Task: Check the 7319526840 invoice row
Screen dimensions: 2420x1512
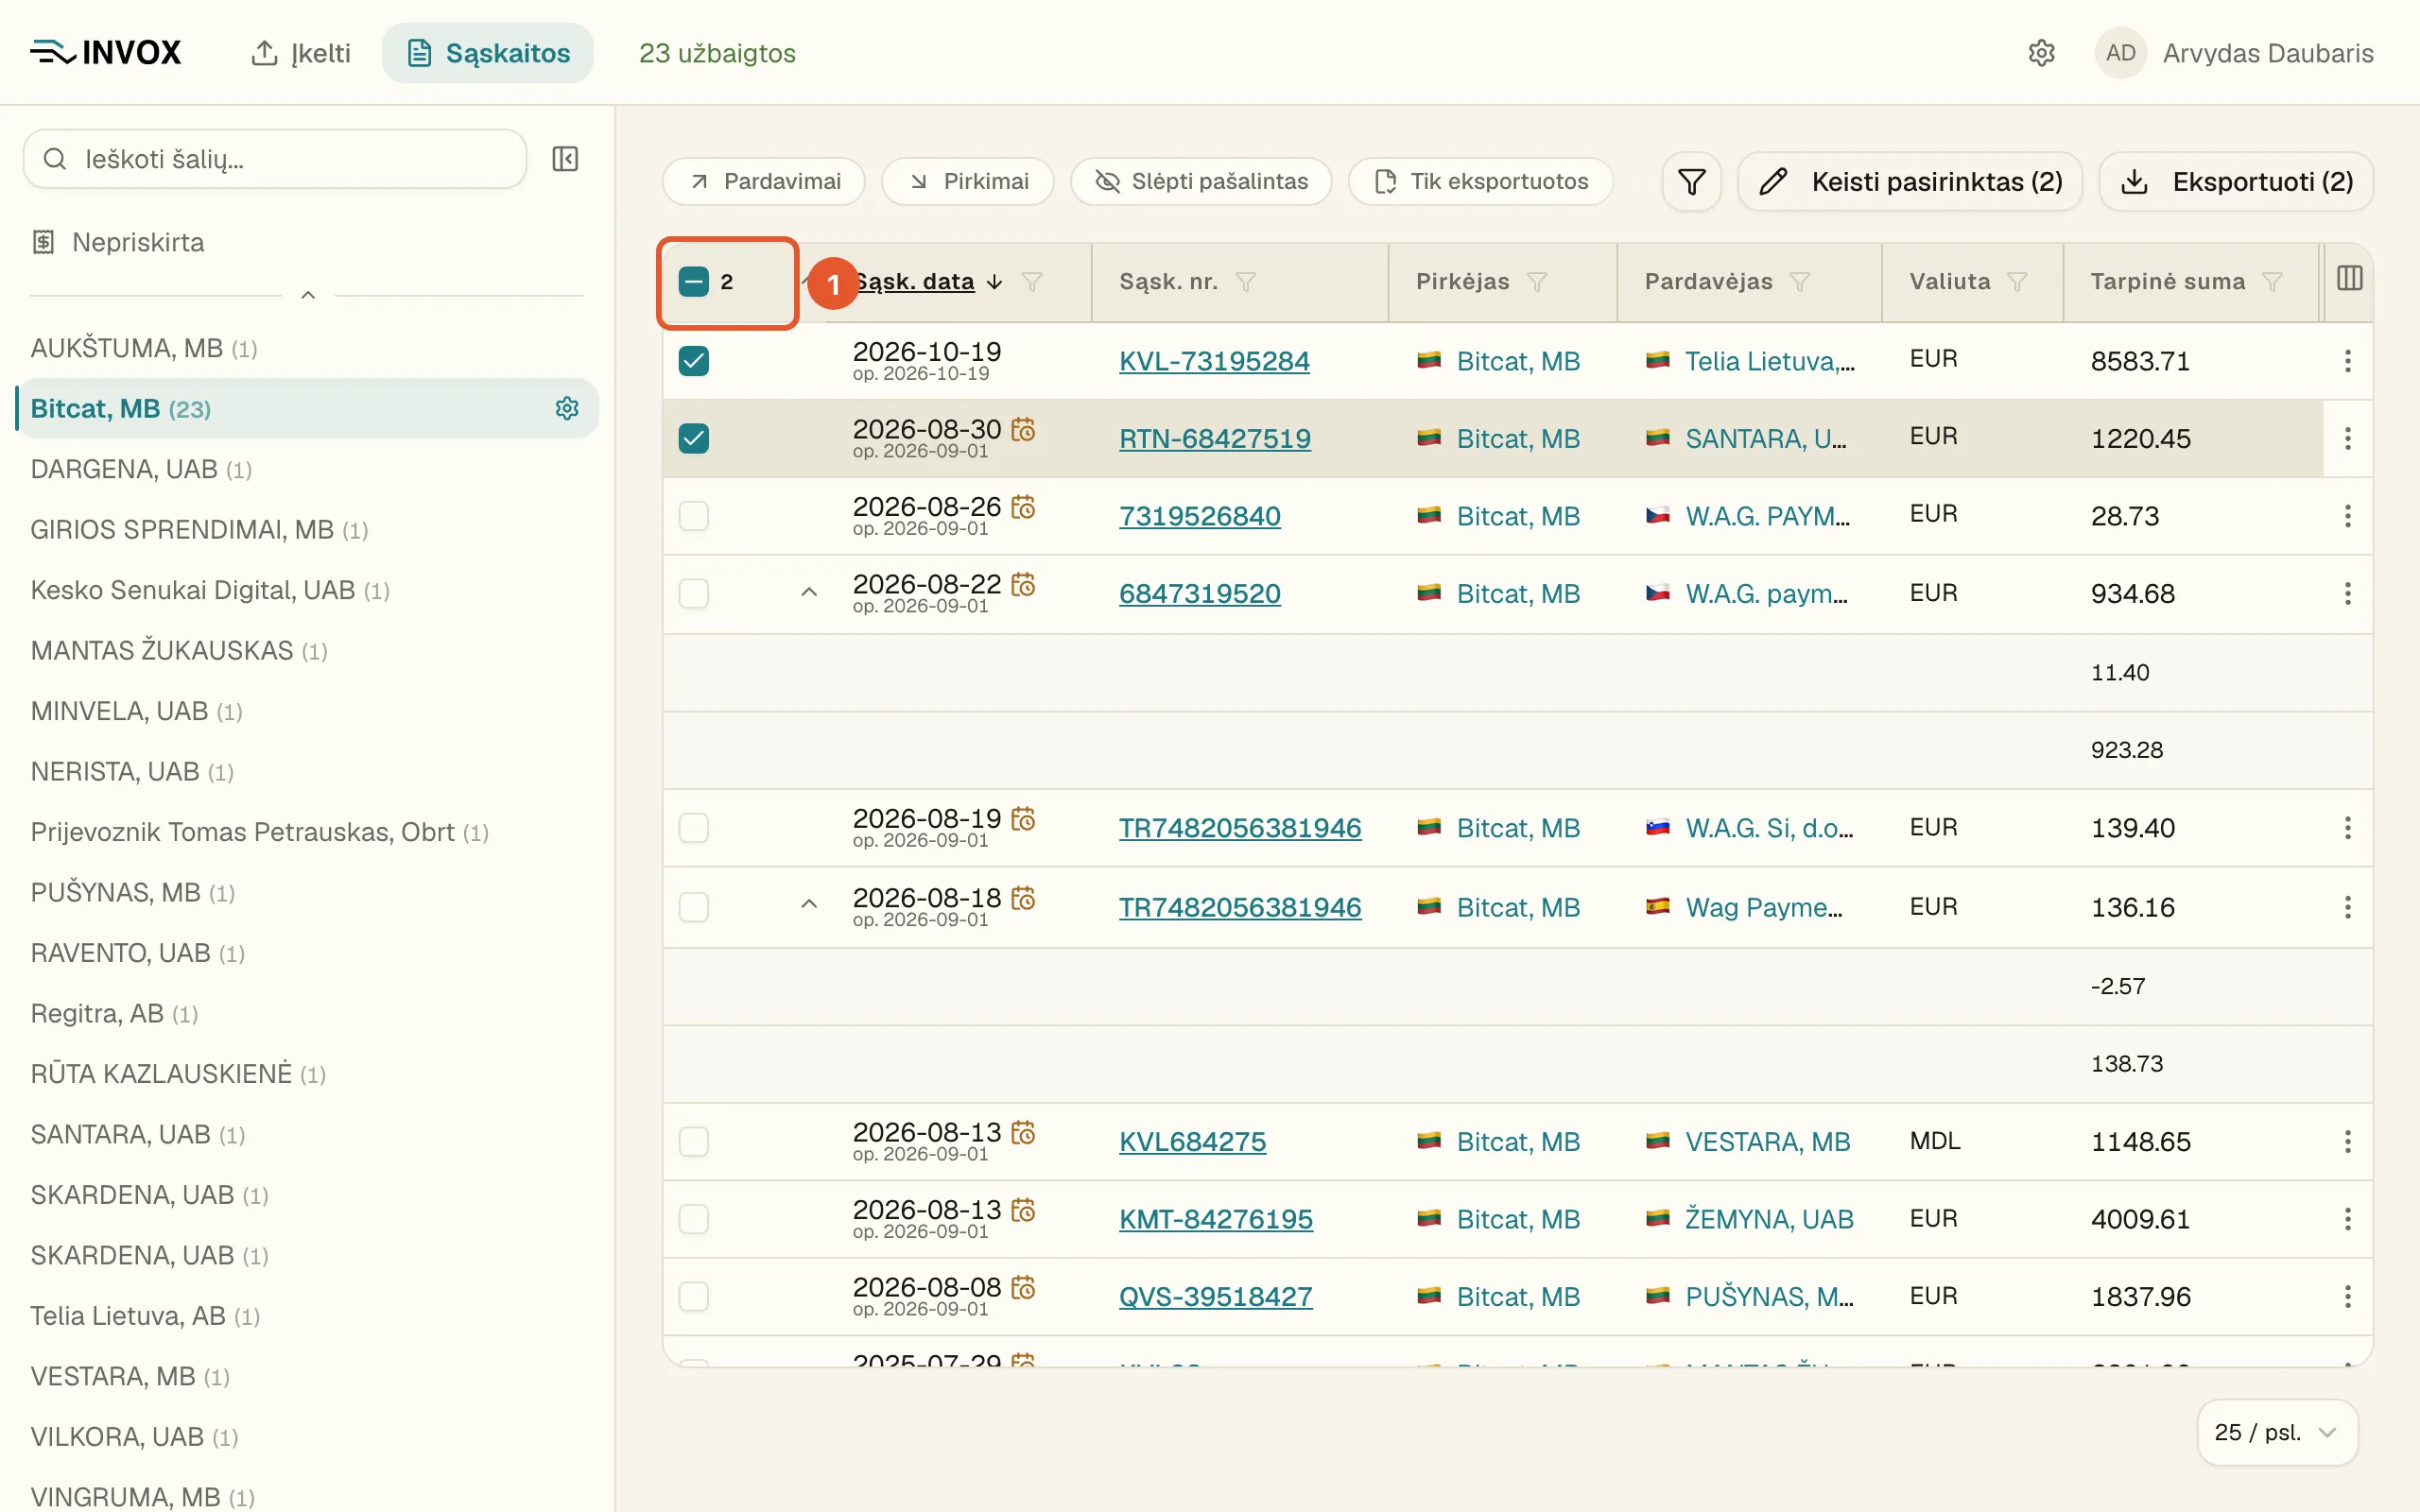Action: point(693,516)
